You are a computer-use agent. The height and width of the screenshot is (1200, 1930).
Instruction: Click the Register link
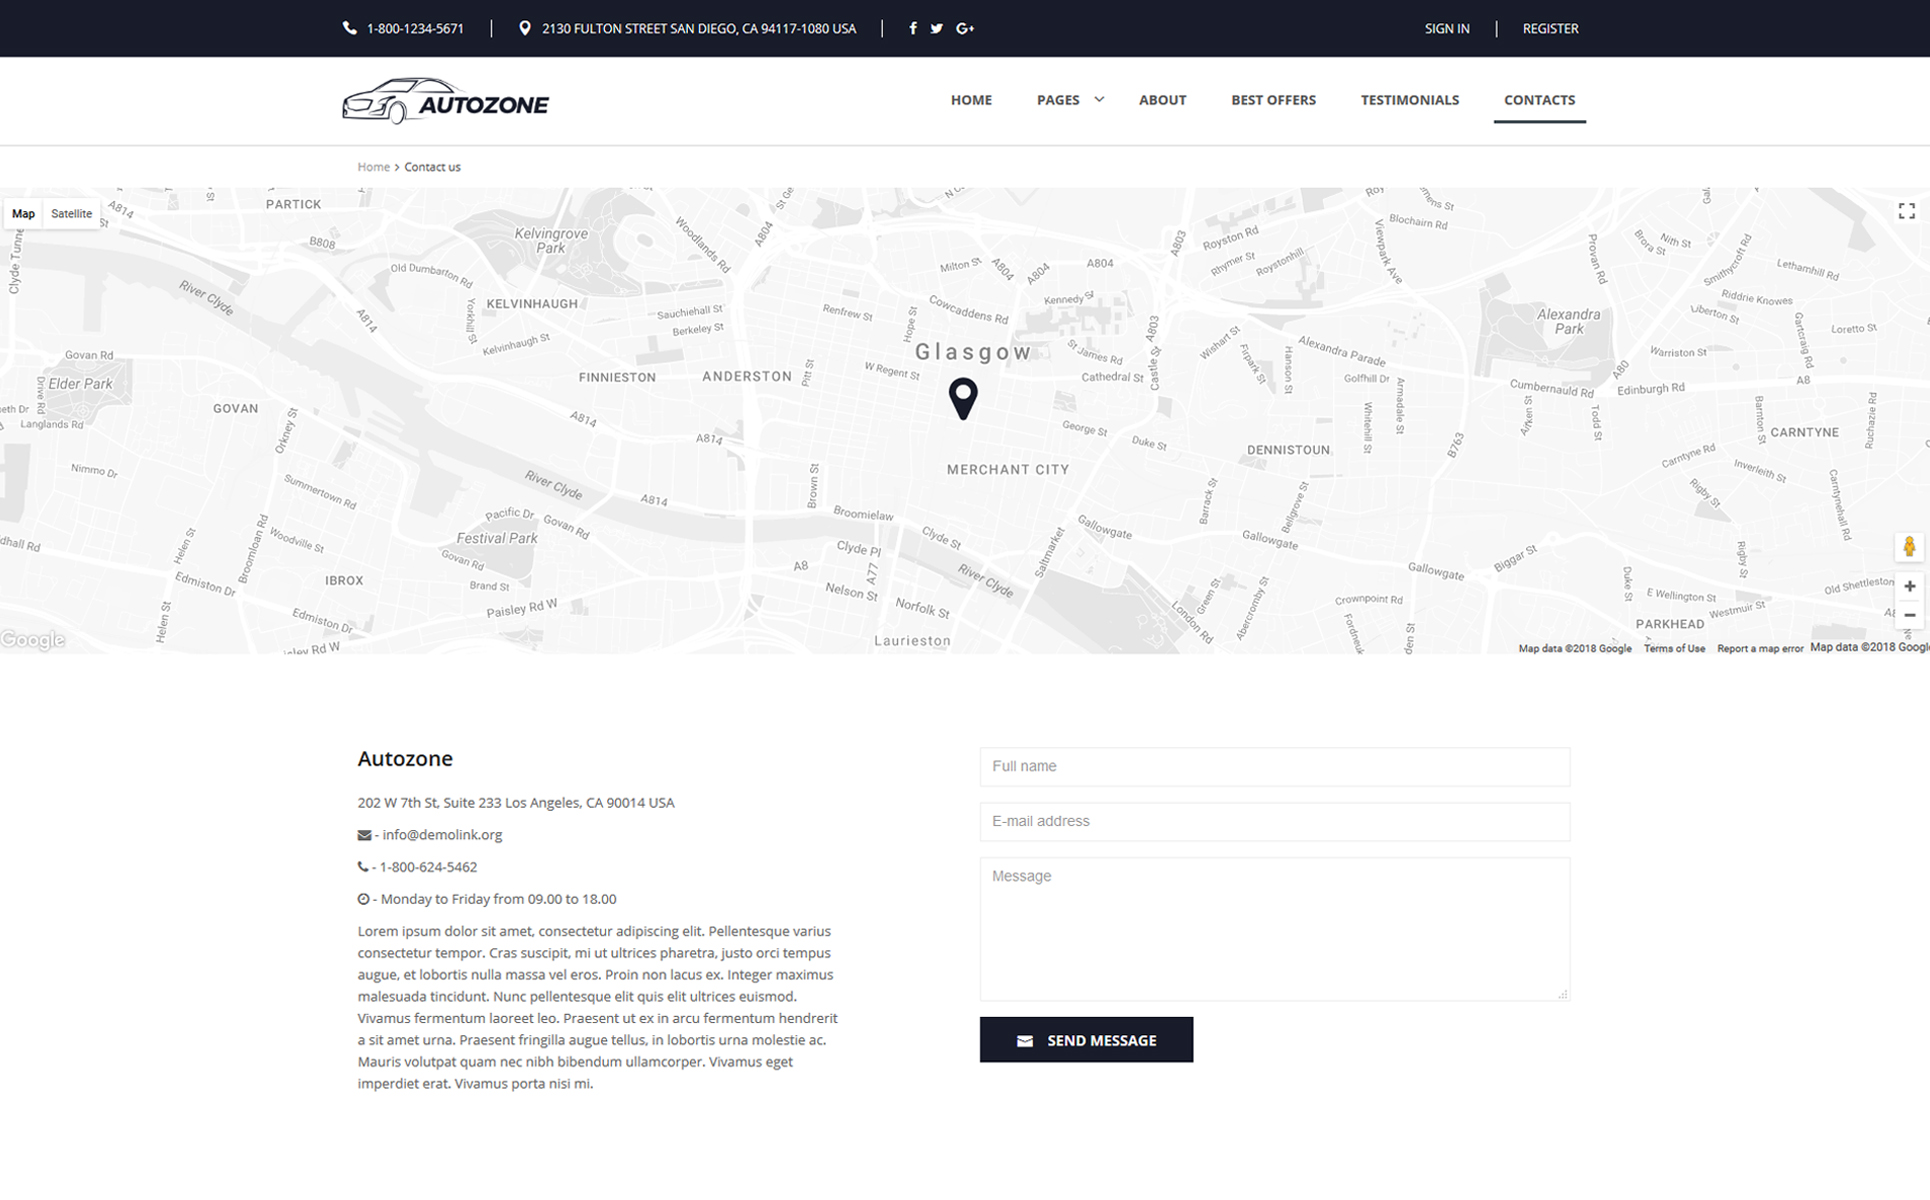(1550, 29)
